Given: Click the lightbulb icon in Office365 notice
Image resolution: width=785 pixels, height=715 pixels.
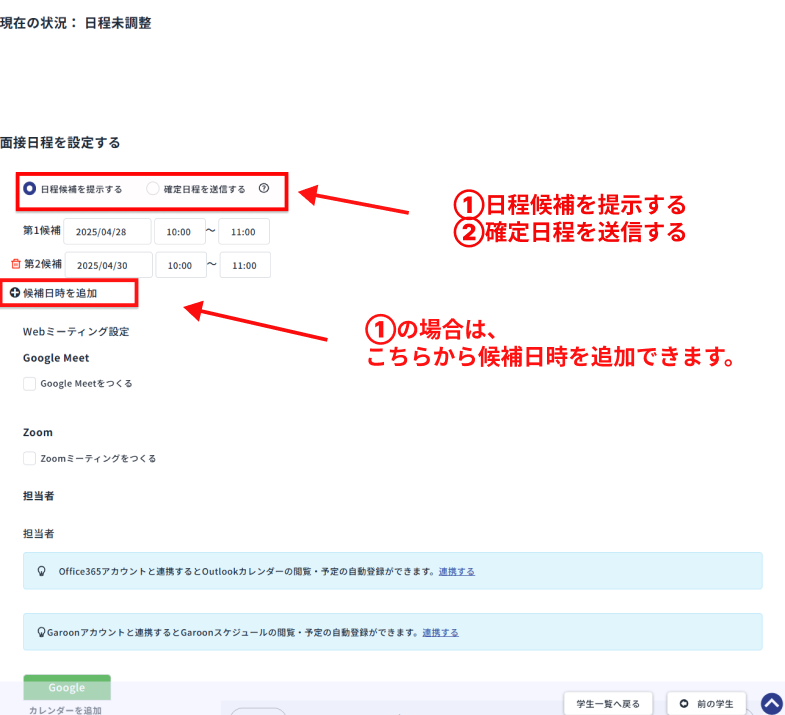Looking at the screenshot, I should 42,571.
